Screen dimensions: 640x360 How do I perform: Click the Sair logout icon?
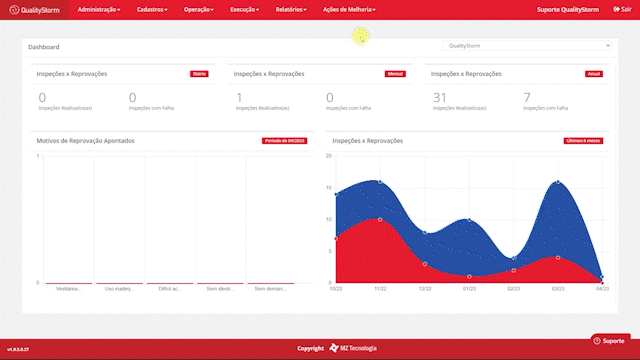pos(616,9)
